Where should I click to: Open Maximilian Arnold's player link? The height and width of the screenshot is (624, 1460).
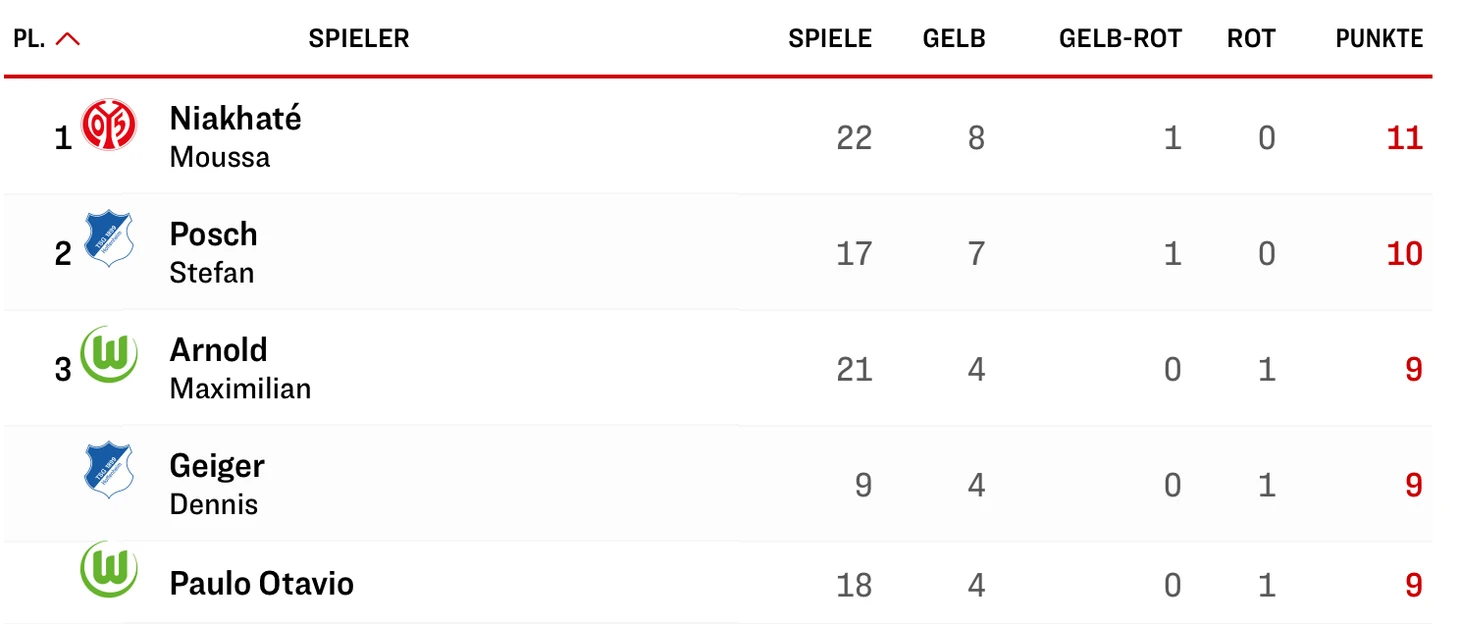pos(240,368)
